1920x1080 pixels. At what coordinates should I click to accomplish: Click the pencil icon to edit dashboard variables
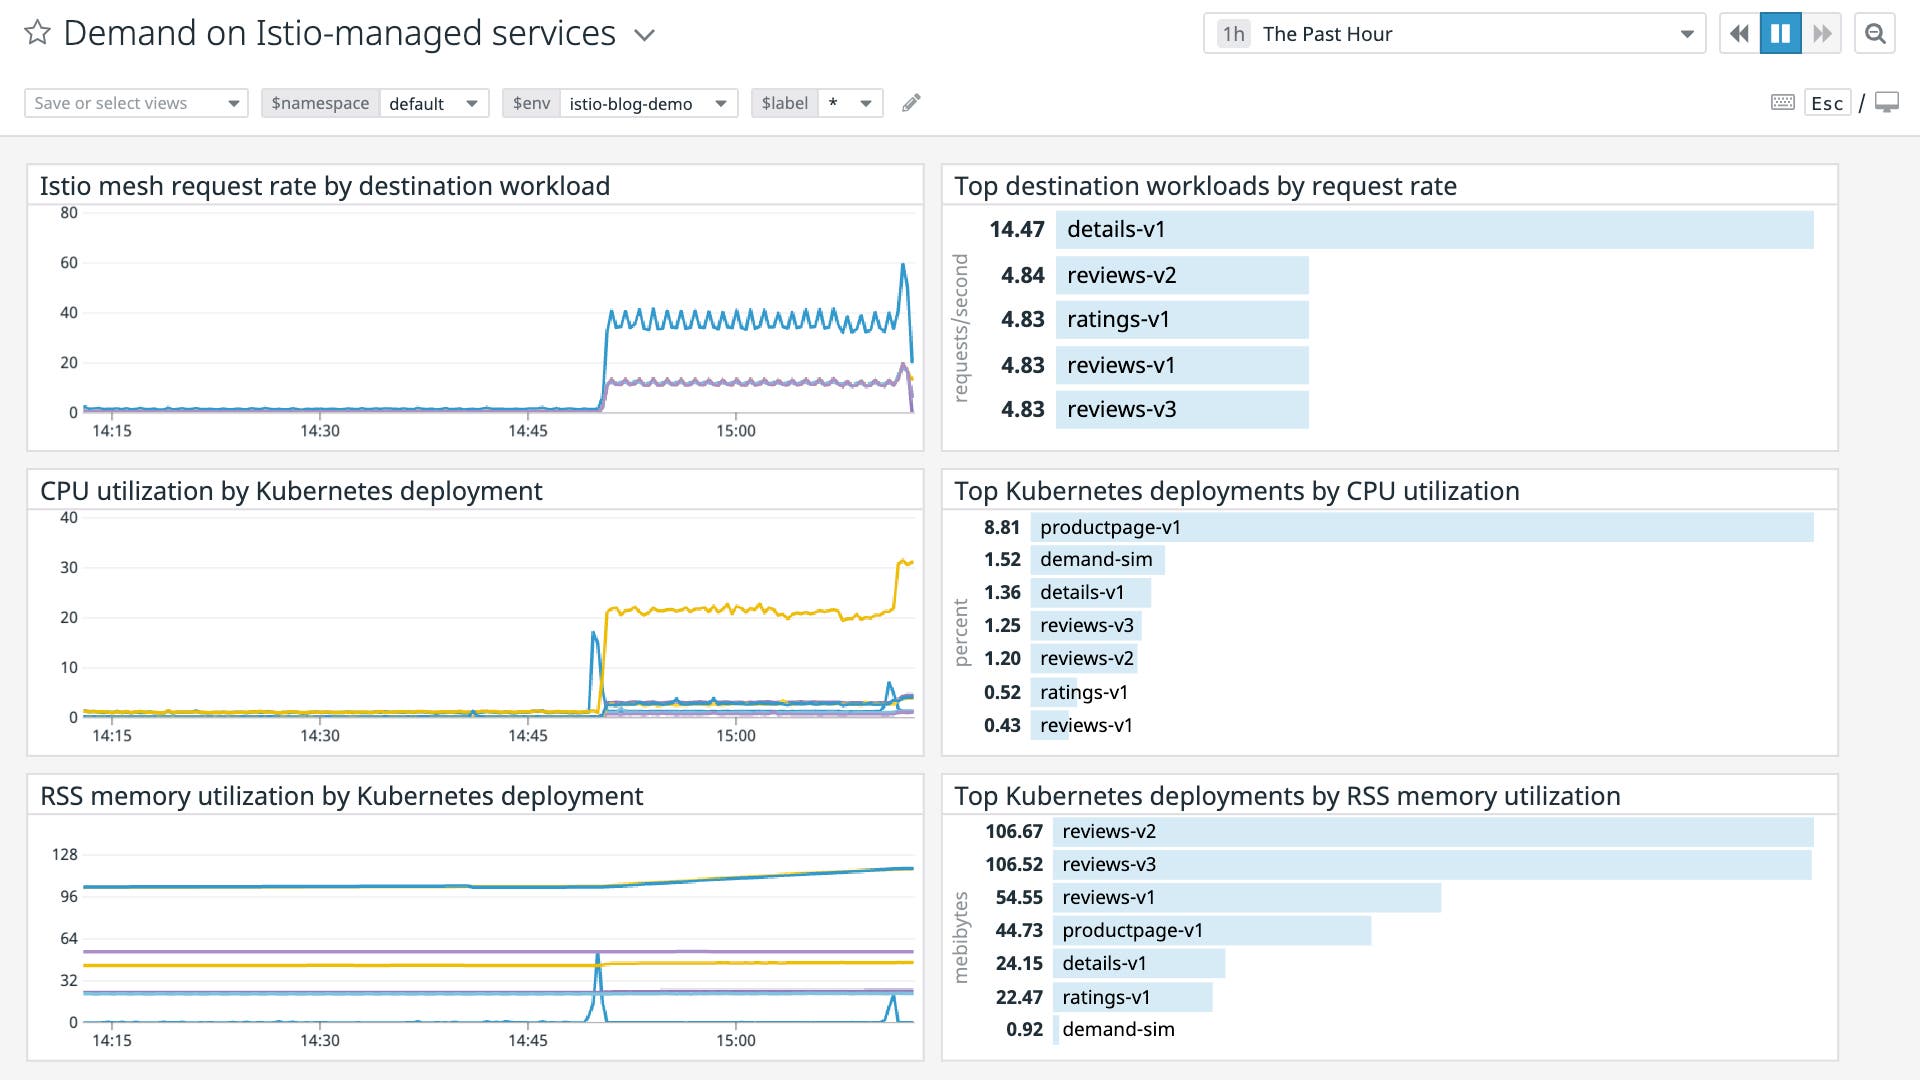(x=910, y=103)
